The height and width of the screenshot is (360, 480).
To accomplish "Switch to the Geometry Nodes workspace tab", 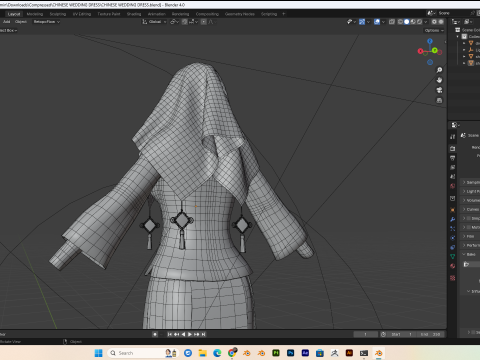I will pos(240,14).
